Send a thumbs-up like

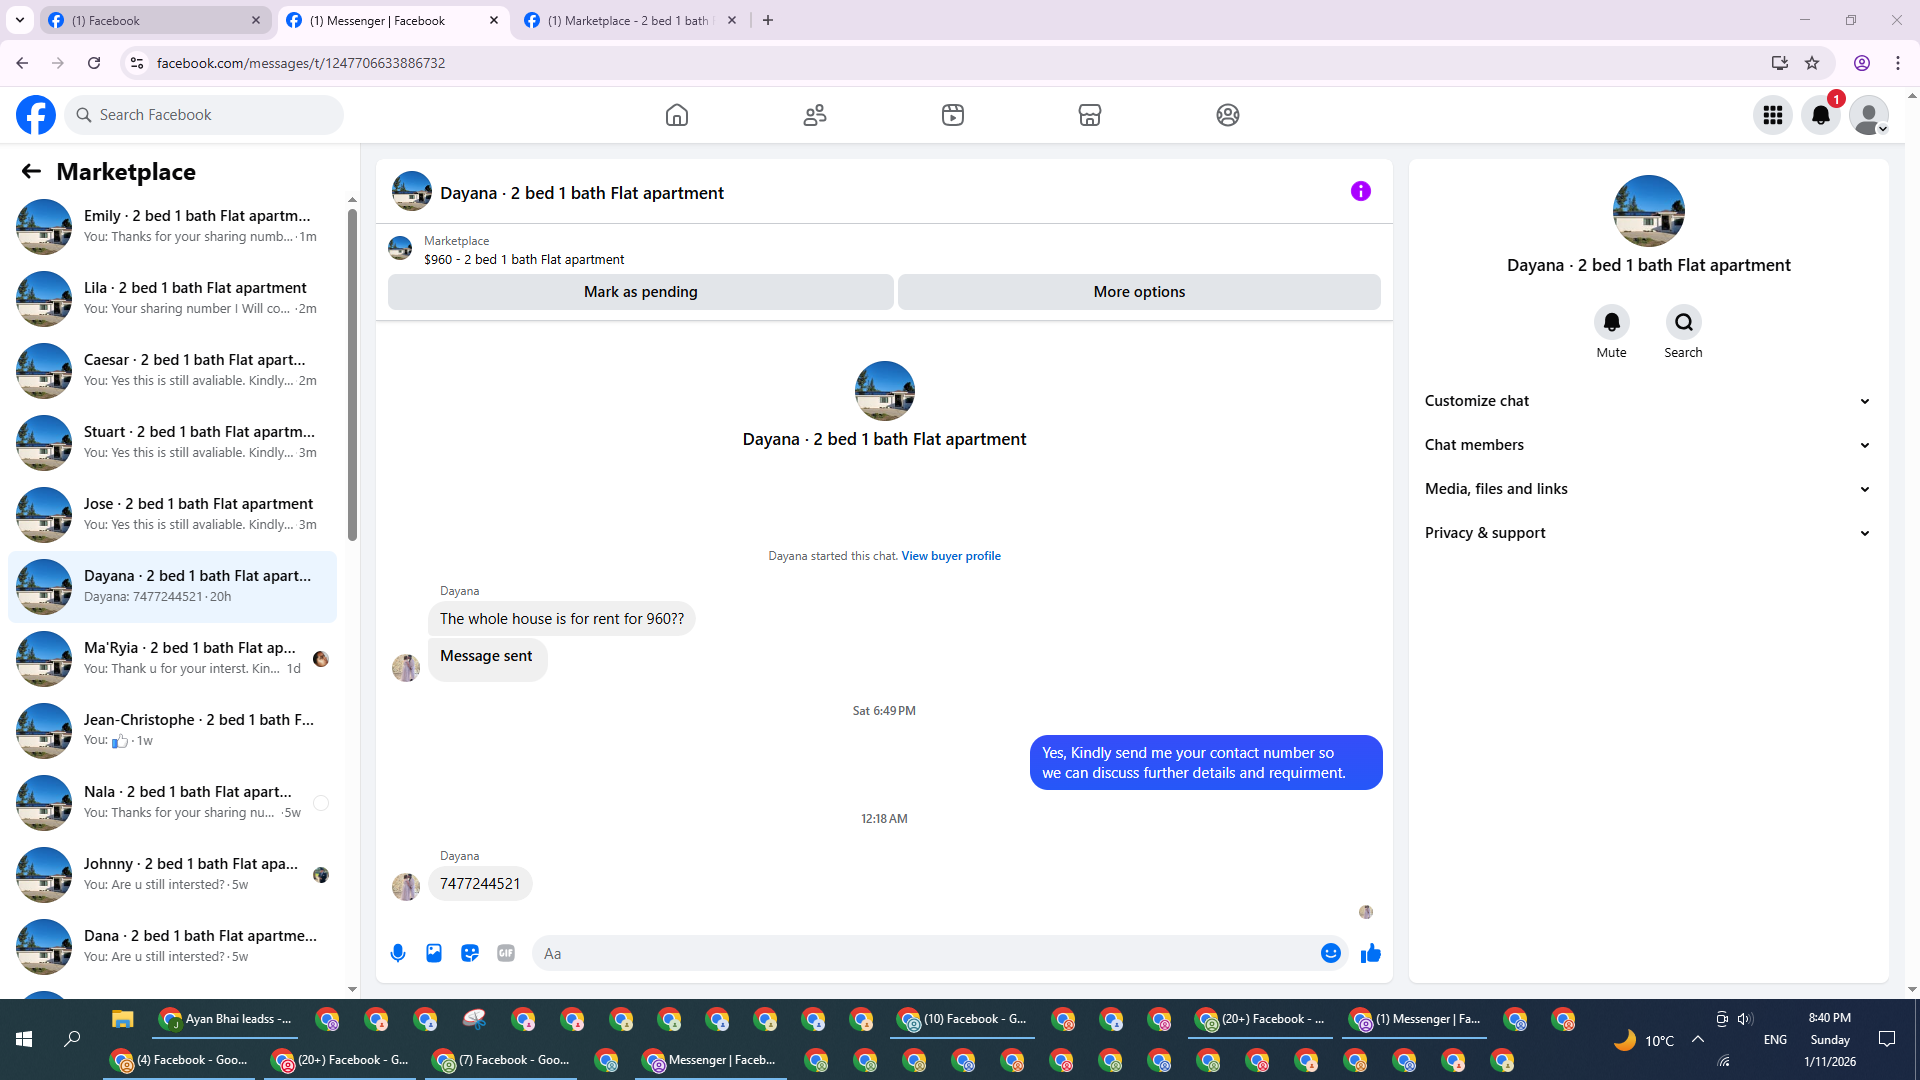[1371, 953]
